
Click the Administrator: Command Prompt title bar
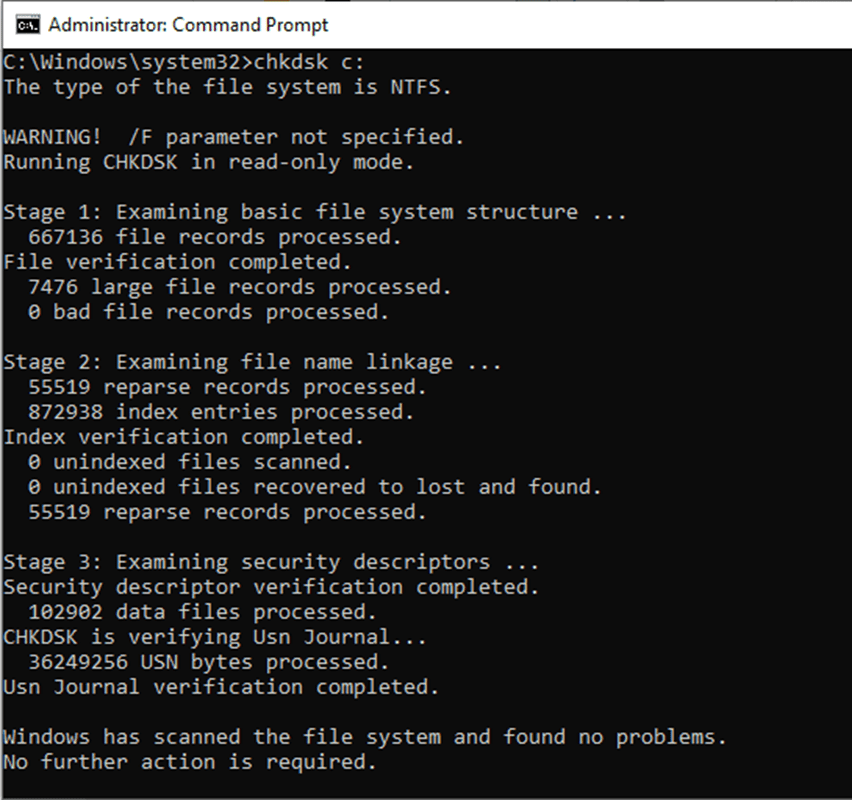pos(188,24)
